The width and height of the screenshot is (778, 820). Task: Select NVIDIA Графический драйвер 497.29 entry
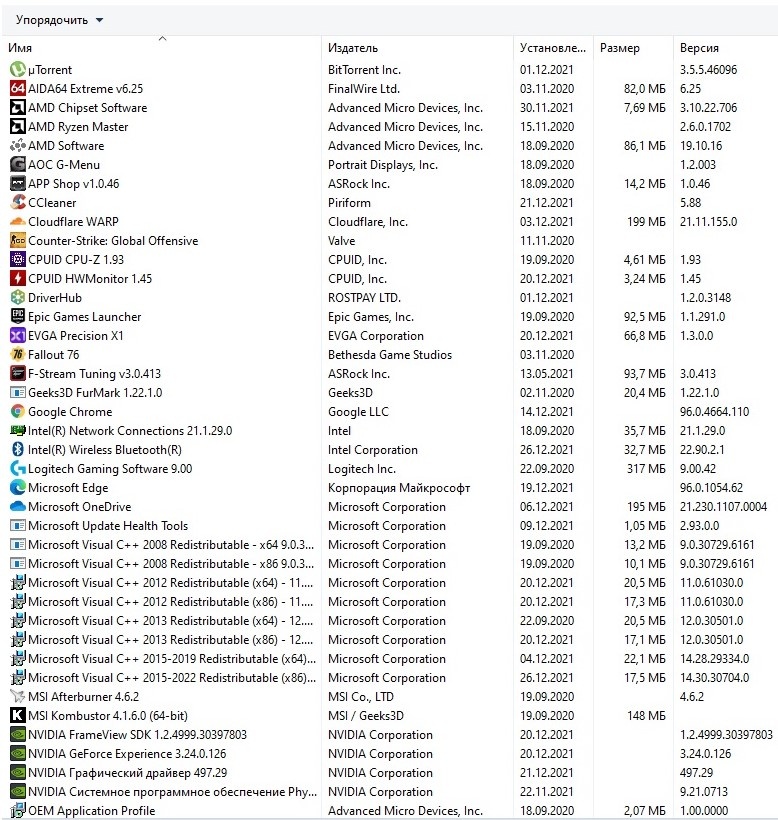[390, 772]
